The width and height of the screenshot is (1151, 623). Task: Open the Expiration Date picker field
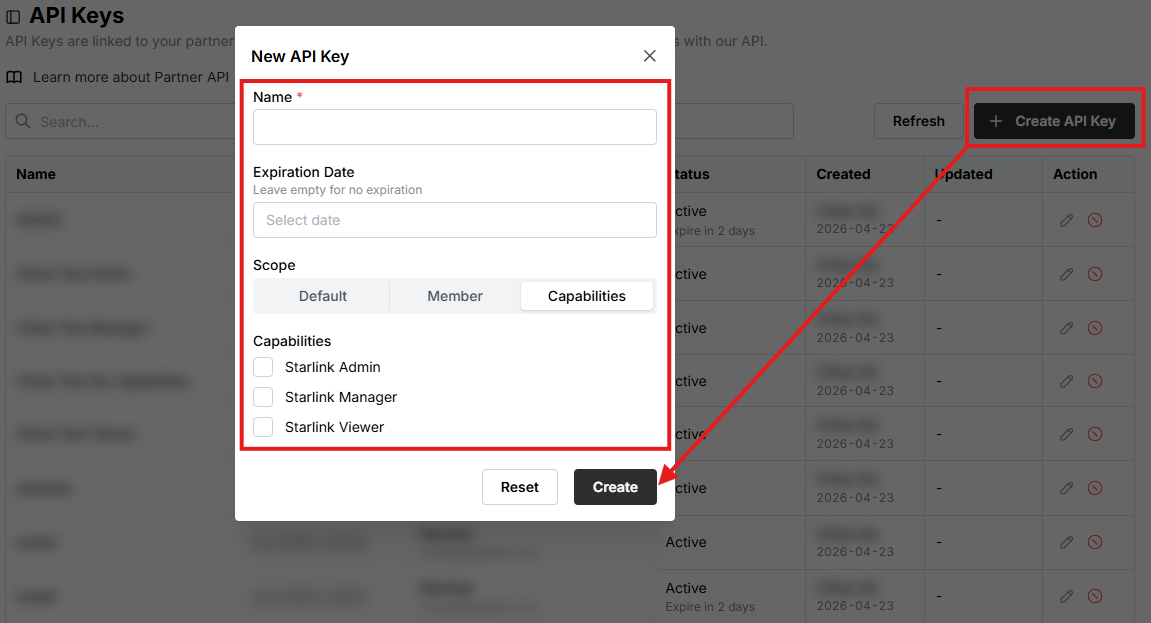pos(454,220)
